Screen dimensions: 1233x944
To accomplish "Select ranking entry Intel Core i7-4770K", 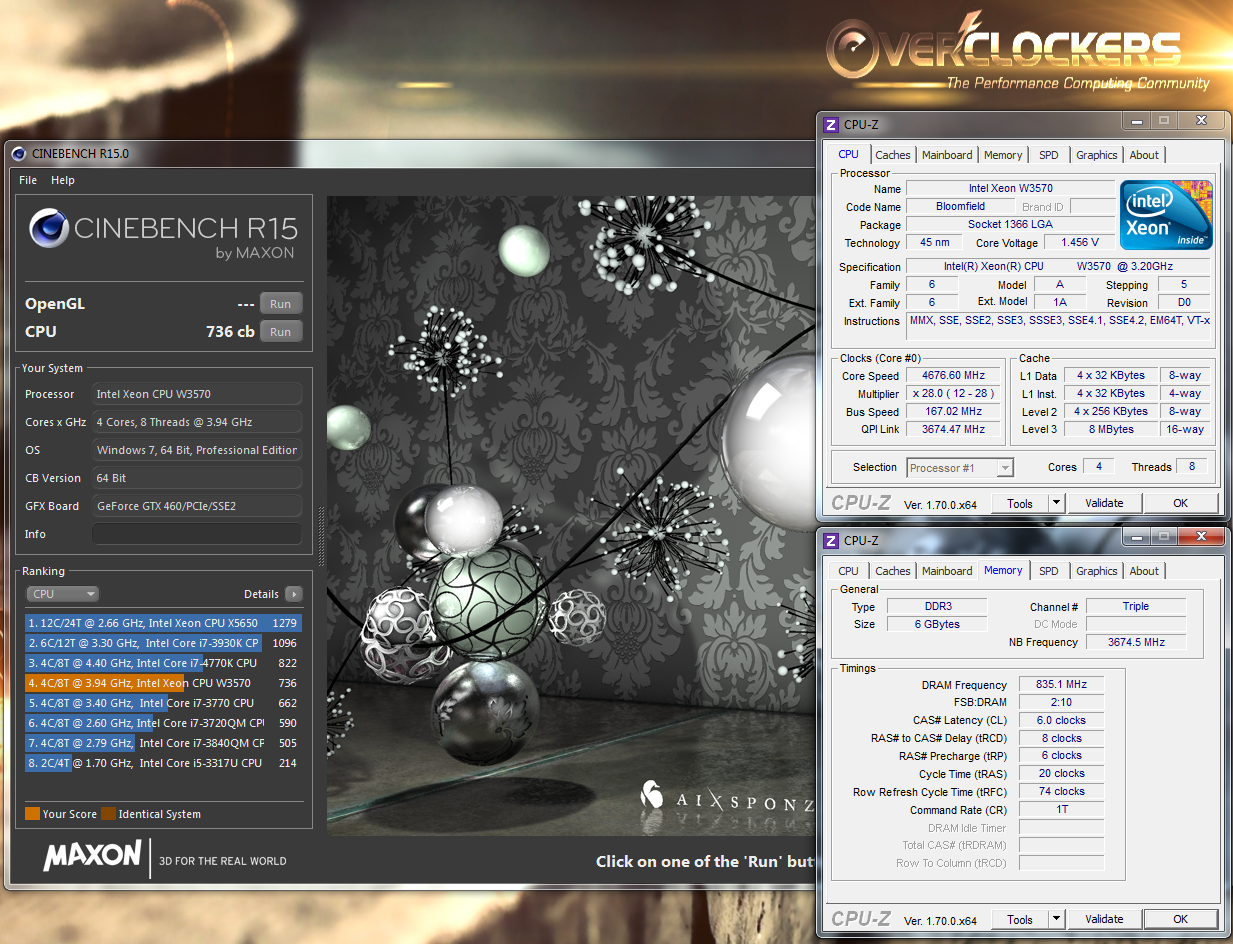I will 163,663.
